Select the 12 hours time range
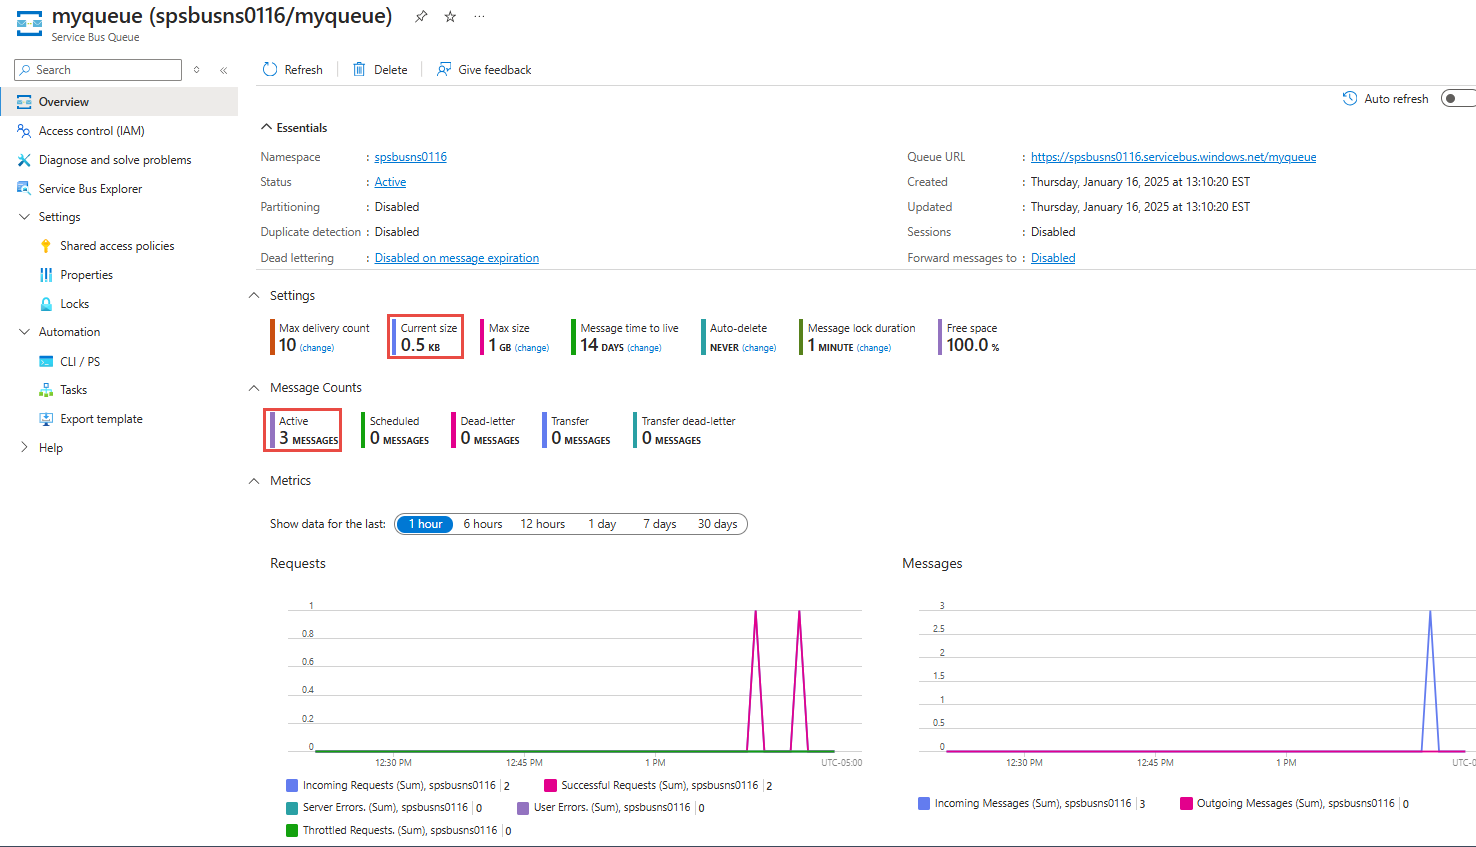 (542, 524)
